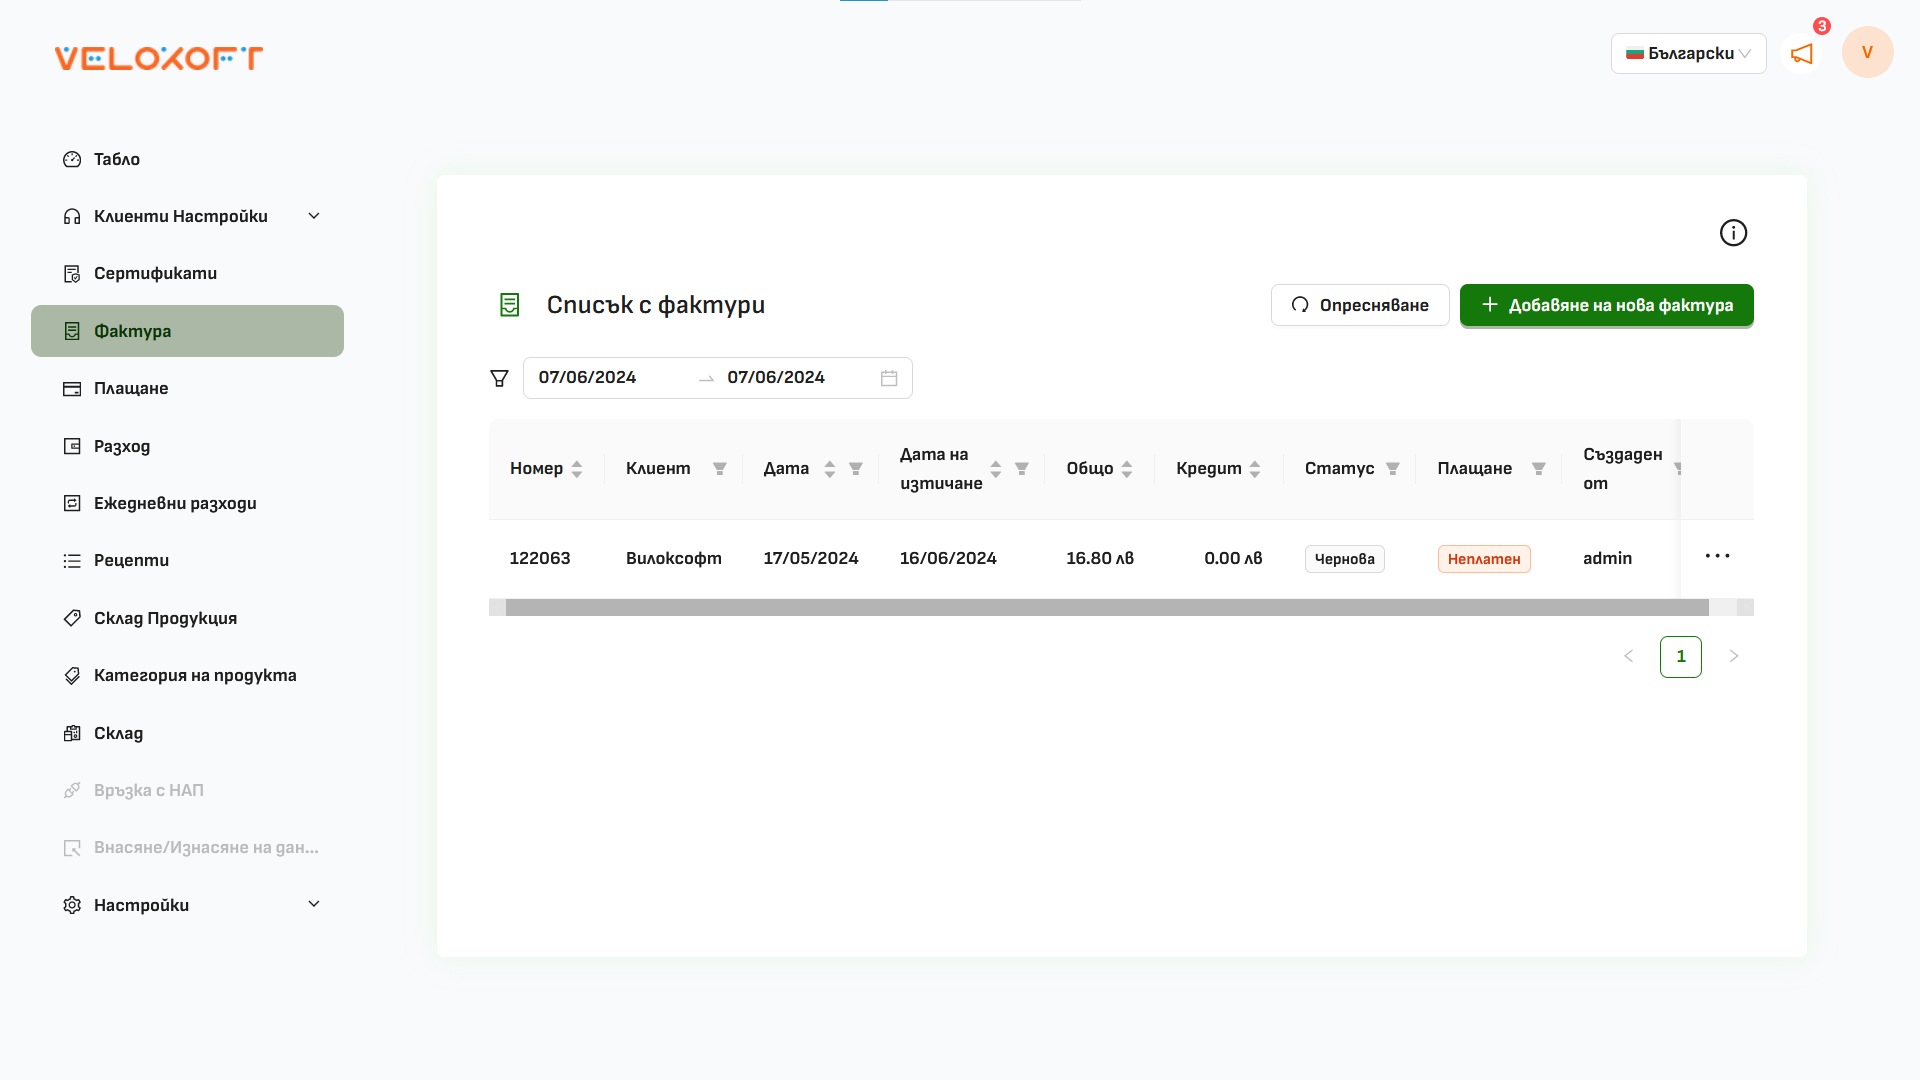This screenshot has height=1080, width=1920.
Task: Toggle the filter on Статус column
Action: 1394,468
